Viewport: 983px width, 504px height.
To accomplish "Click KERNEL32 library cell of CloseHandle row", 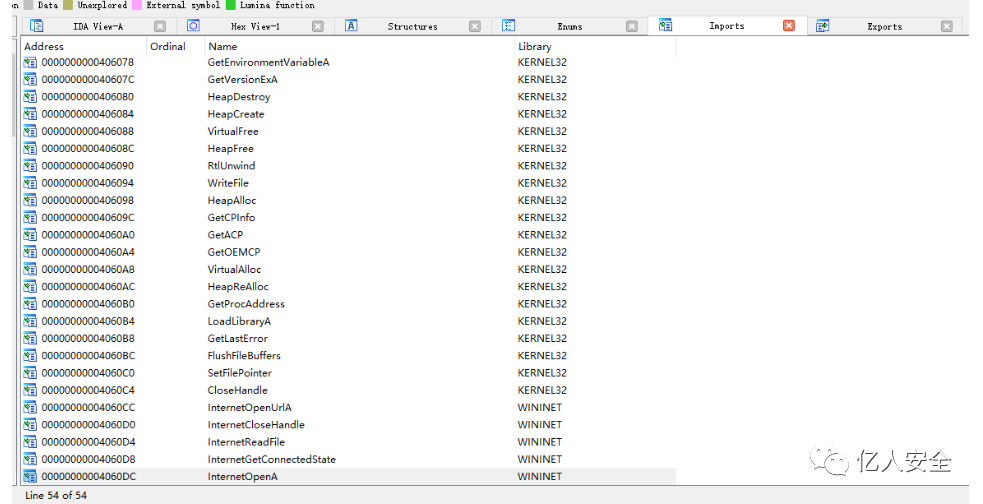I will click(x=542, y=390).
